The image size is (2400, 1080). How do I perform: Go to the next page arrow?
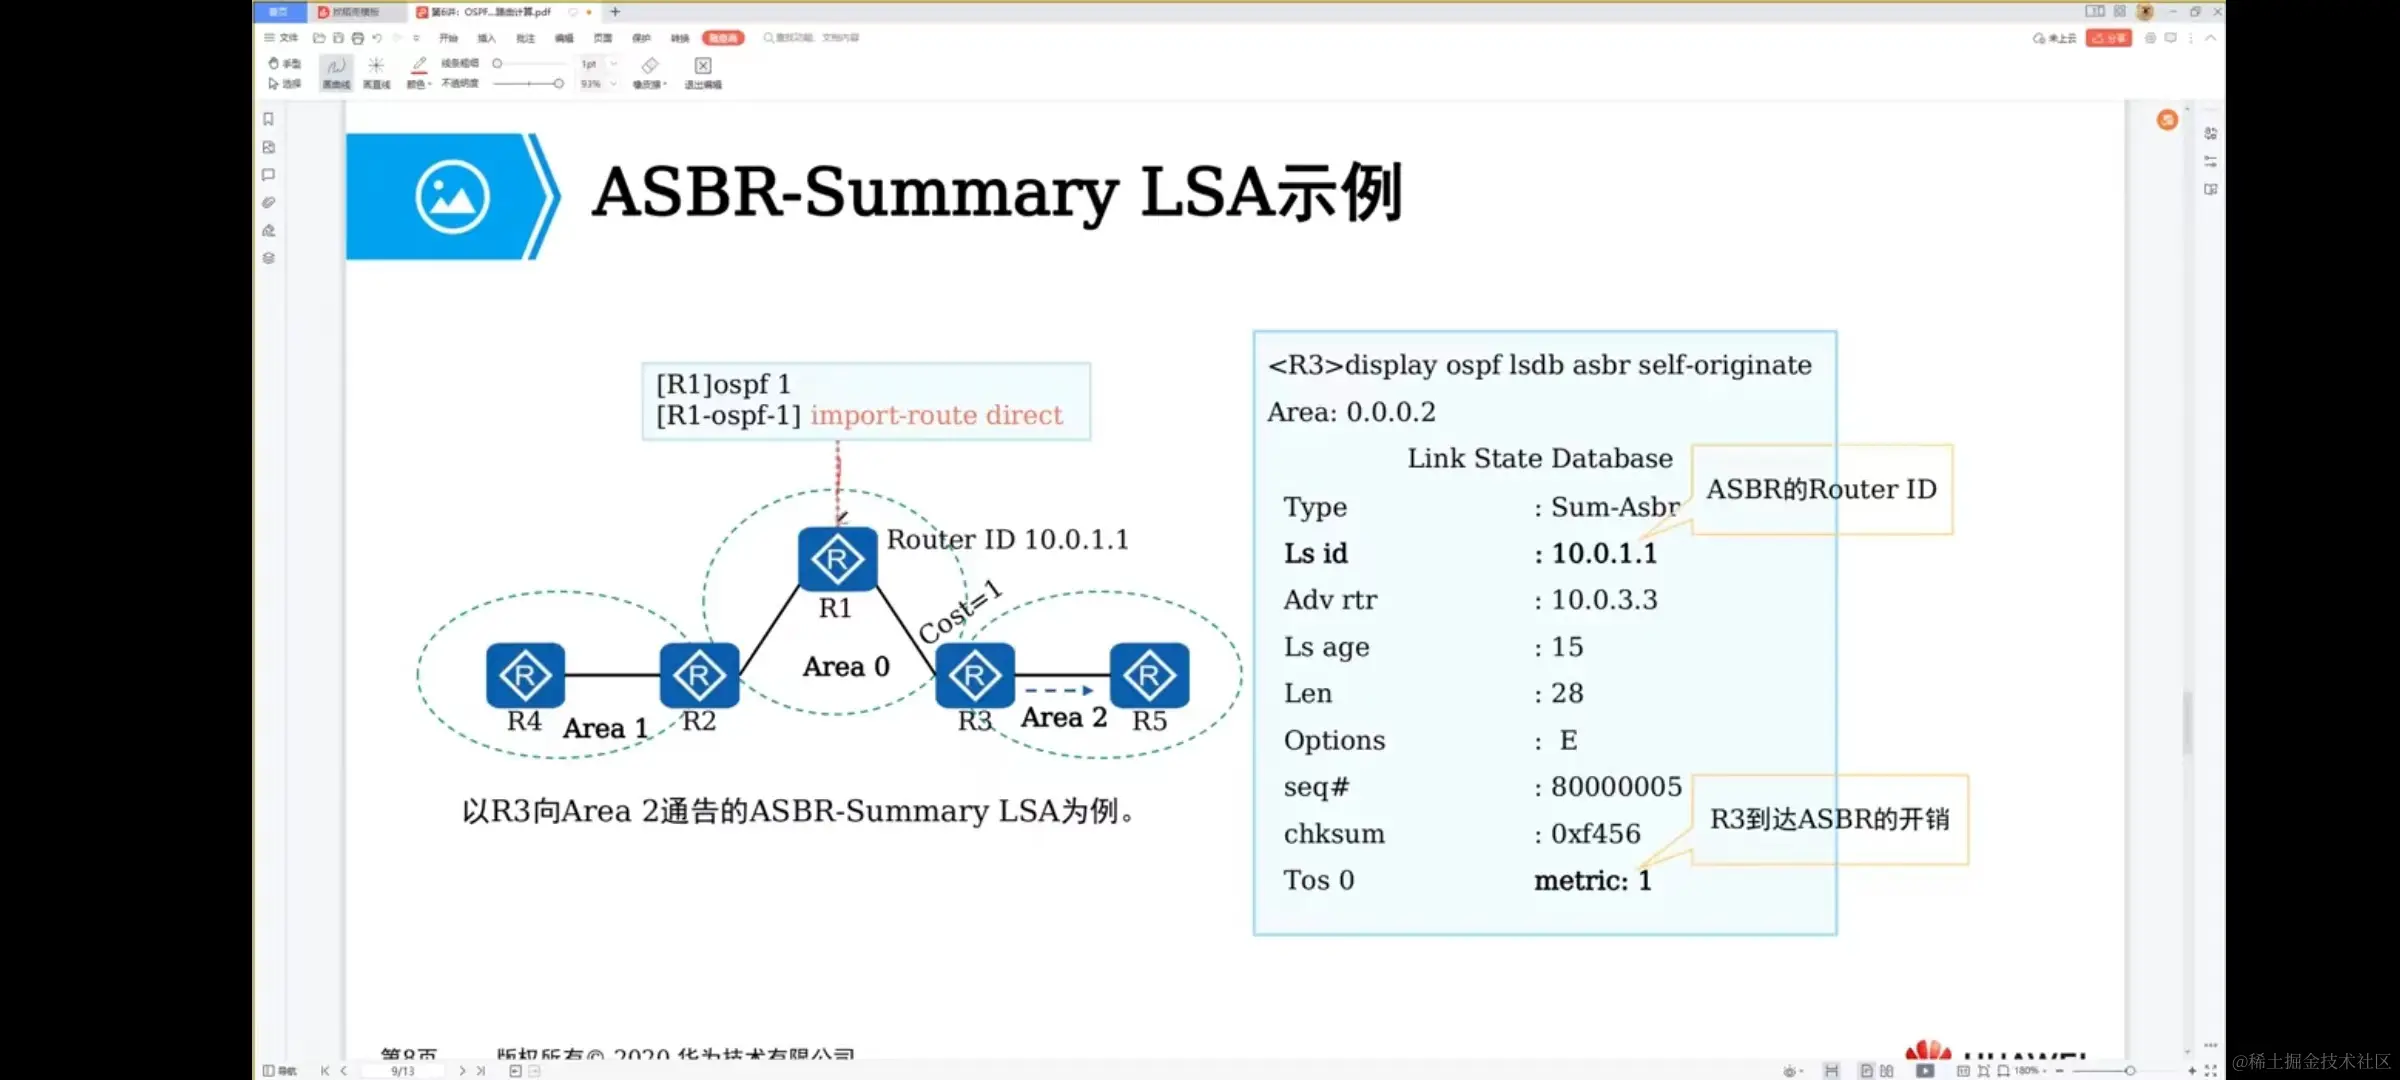(x=462, y=1070)
